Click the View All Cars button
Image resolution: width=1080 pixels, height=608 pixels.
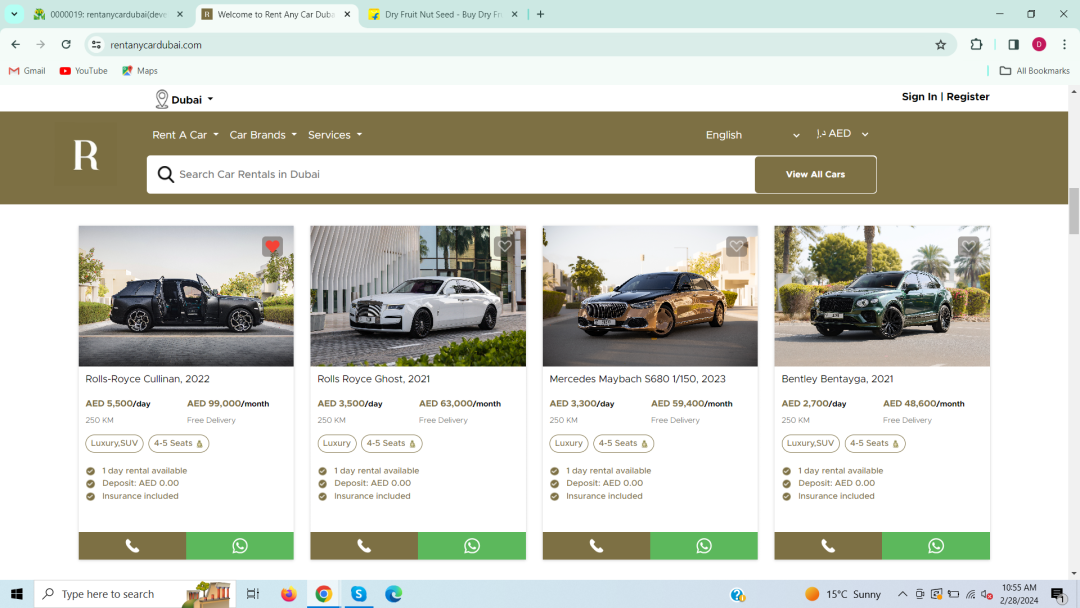(815, 175)
